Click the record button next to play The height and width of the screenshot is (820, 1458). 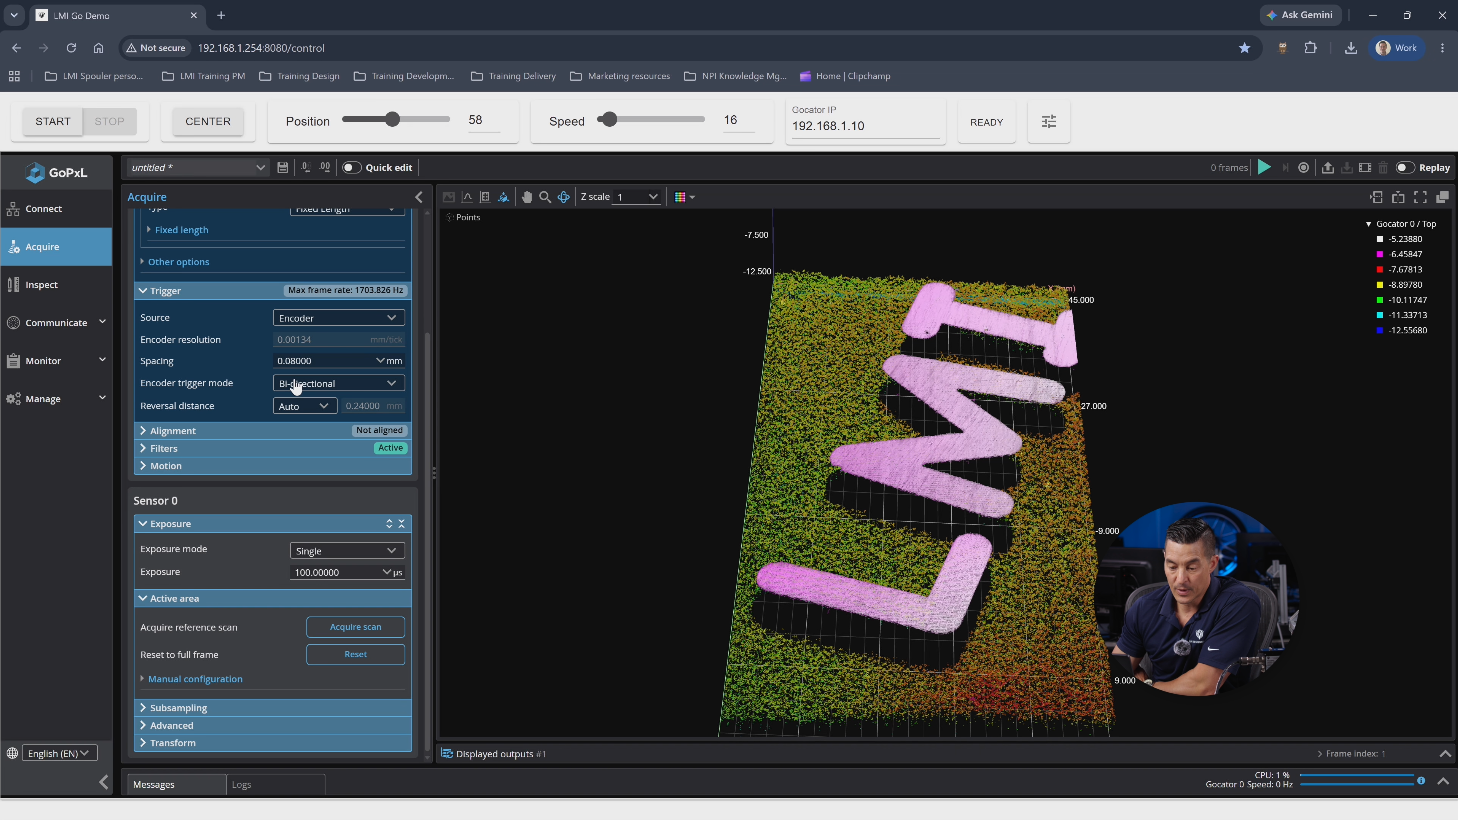tap(1303, 168)
